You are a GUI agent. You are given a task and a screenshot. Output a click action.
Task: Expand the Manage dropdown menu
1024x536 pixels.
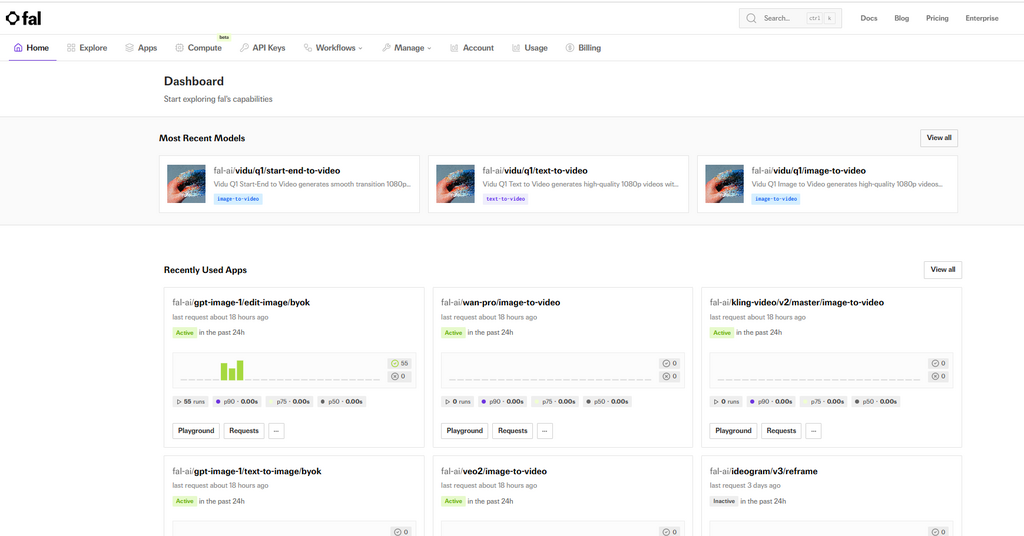tap(407, 48)
